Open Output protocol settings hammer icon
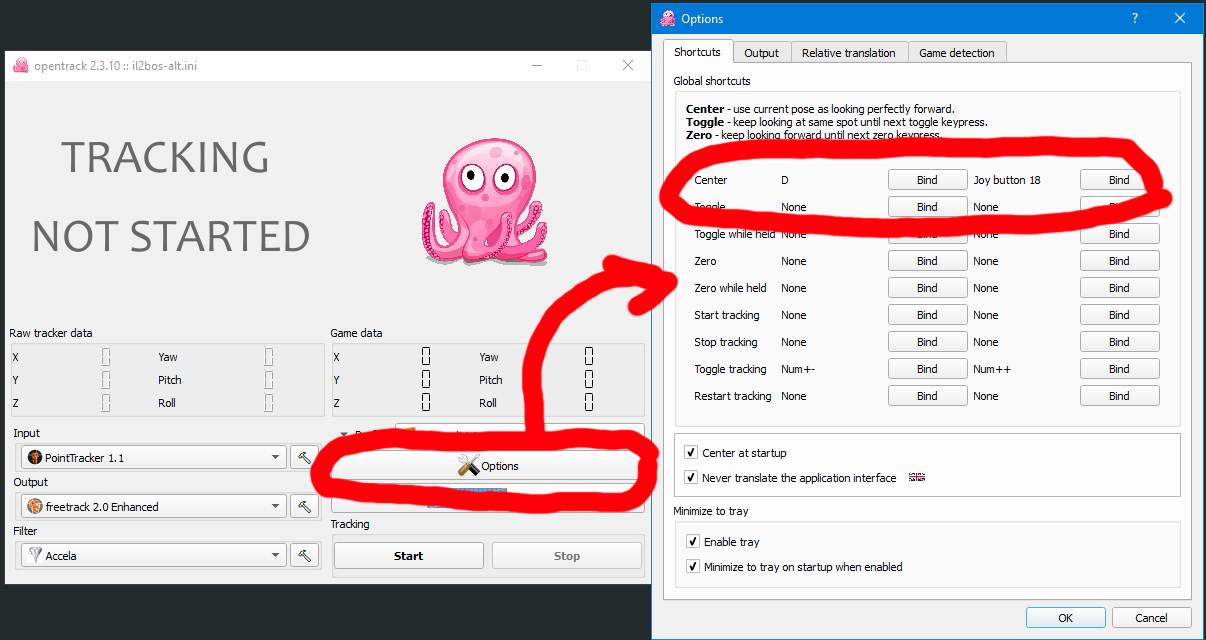This screenshot has width=1206, height=640. 304,507
